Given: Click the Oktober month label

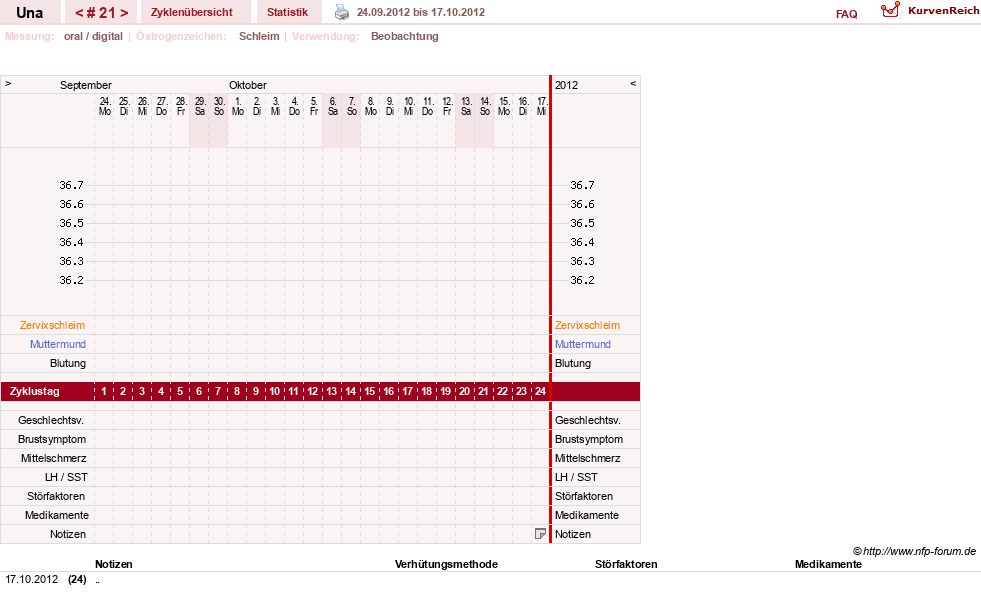Looking at the screenshot, I should [x=248, y=85].
